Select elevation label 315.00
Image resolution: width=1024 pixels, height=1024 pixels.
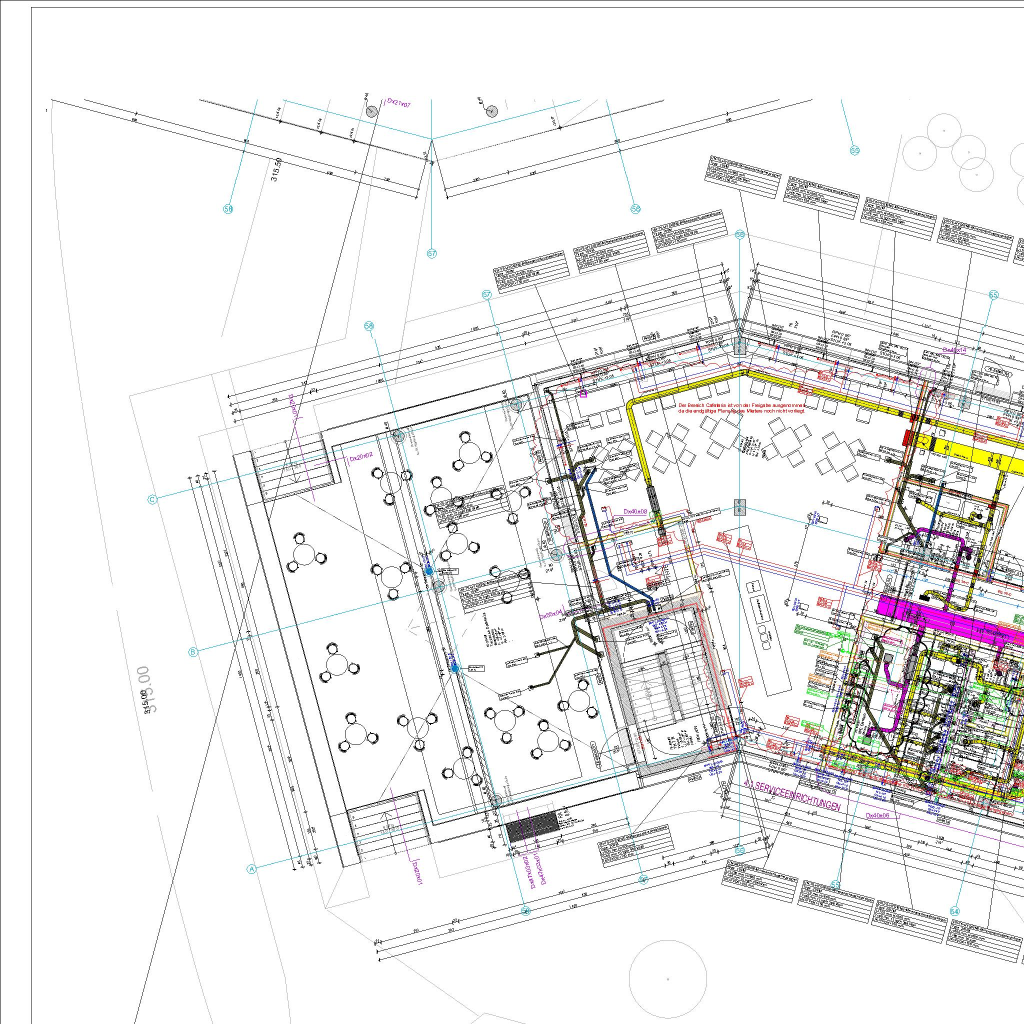coord(146,690)
